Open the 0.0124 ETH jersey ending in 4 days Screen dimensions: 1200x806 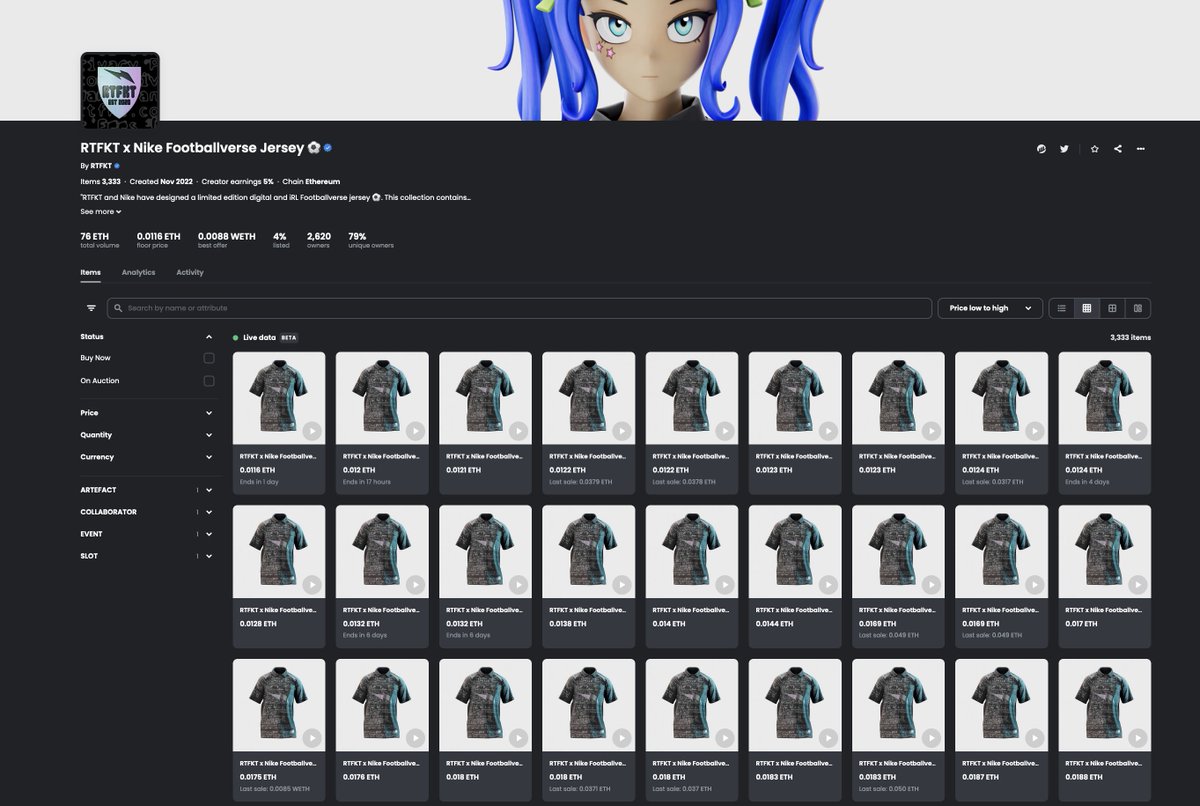1104,422
